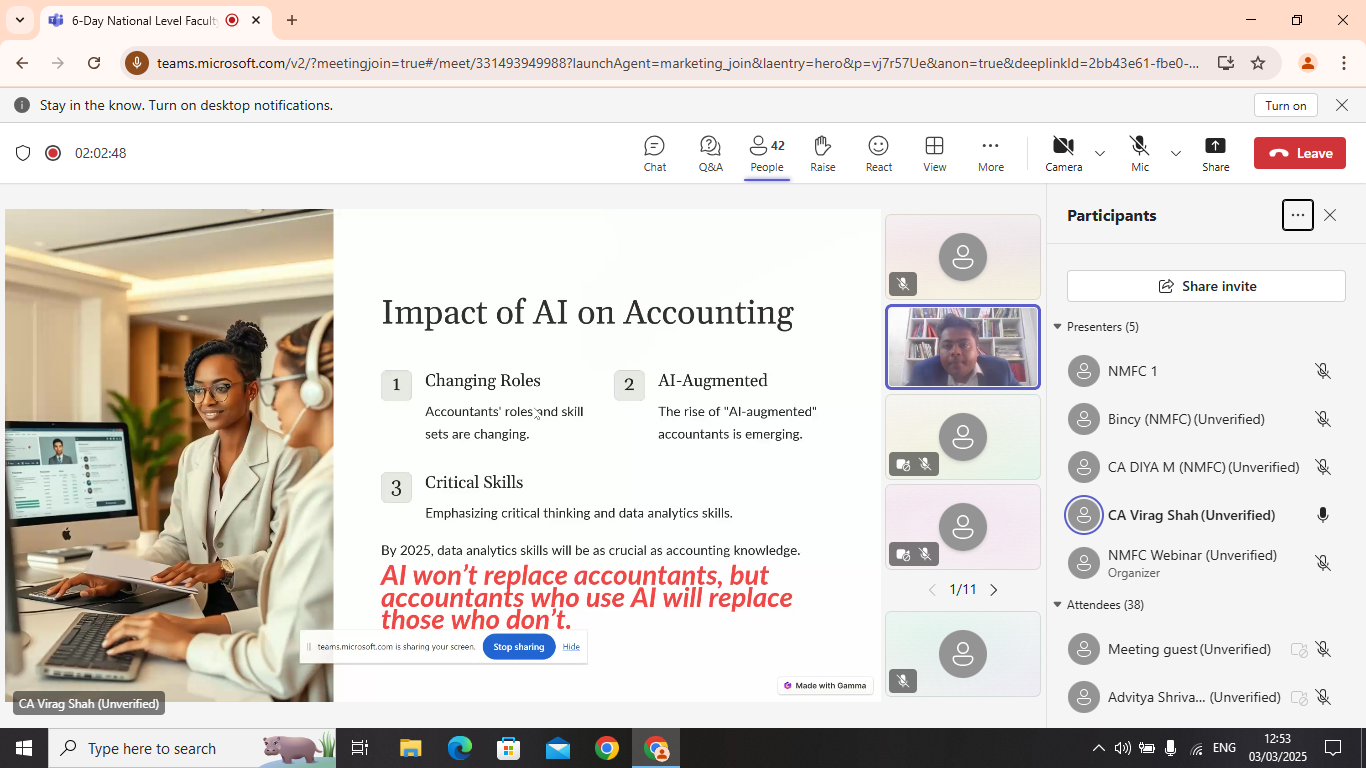Viewport: 1366px width, 768px height.
Task: Open the Q&A panel
Action: click(710, 154)
